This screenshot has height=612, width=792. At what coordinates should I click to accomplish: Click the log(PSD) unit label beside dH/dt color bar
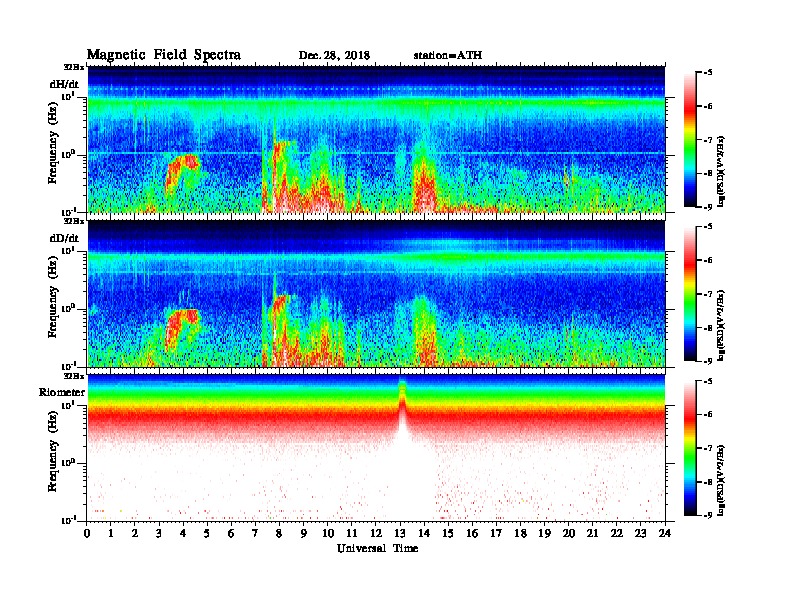tap(721, 172)
